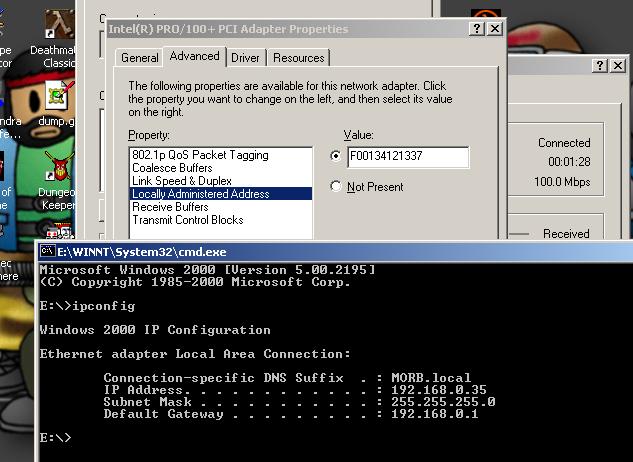
Task: Select Link Speed & Duplex property
Action: [x=221, y=181]
